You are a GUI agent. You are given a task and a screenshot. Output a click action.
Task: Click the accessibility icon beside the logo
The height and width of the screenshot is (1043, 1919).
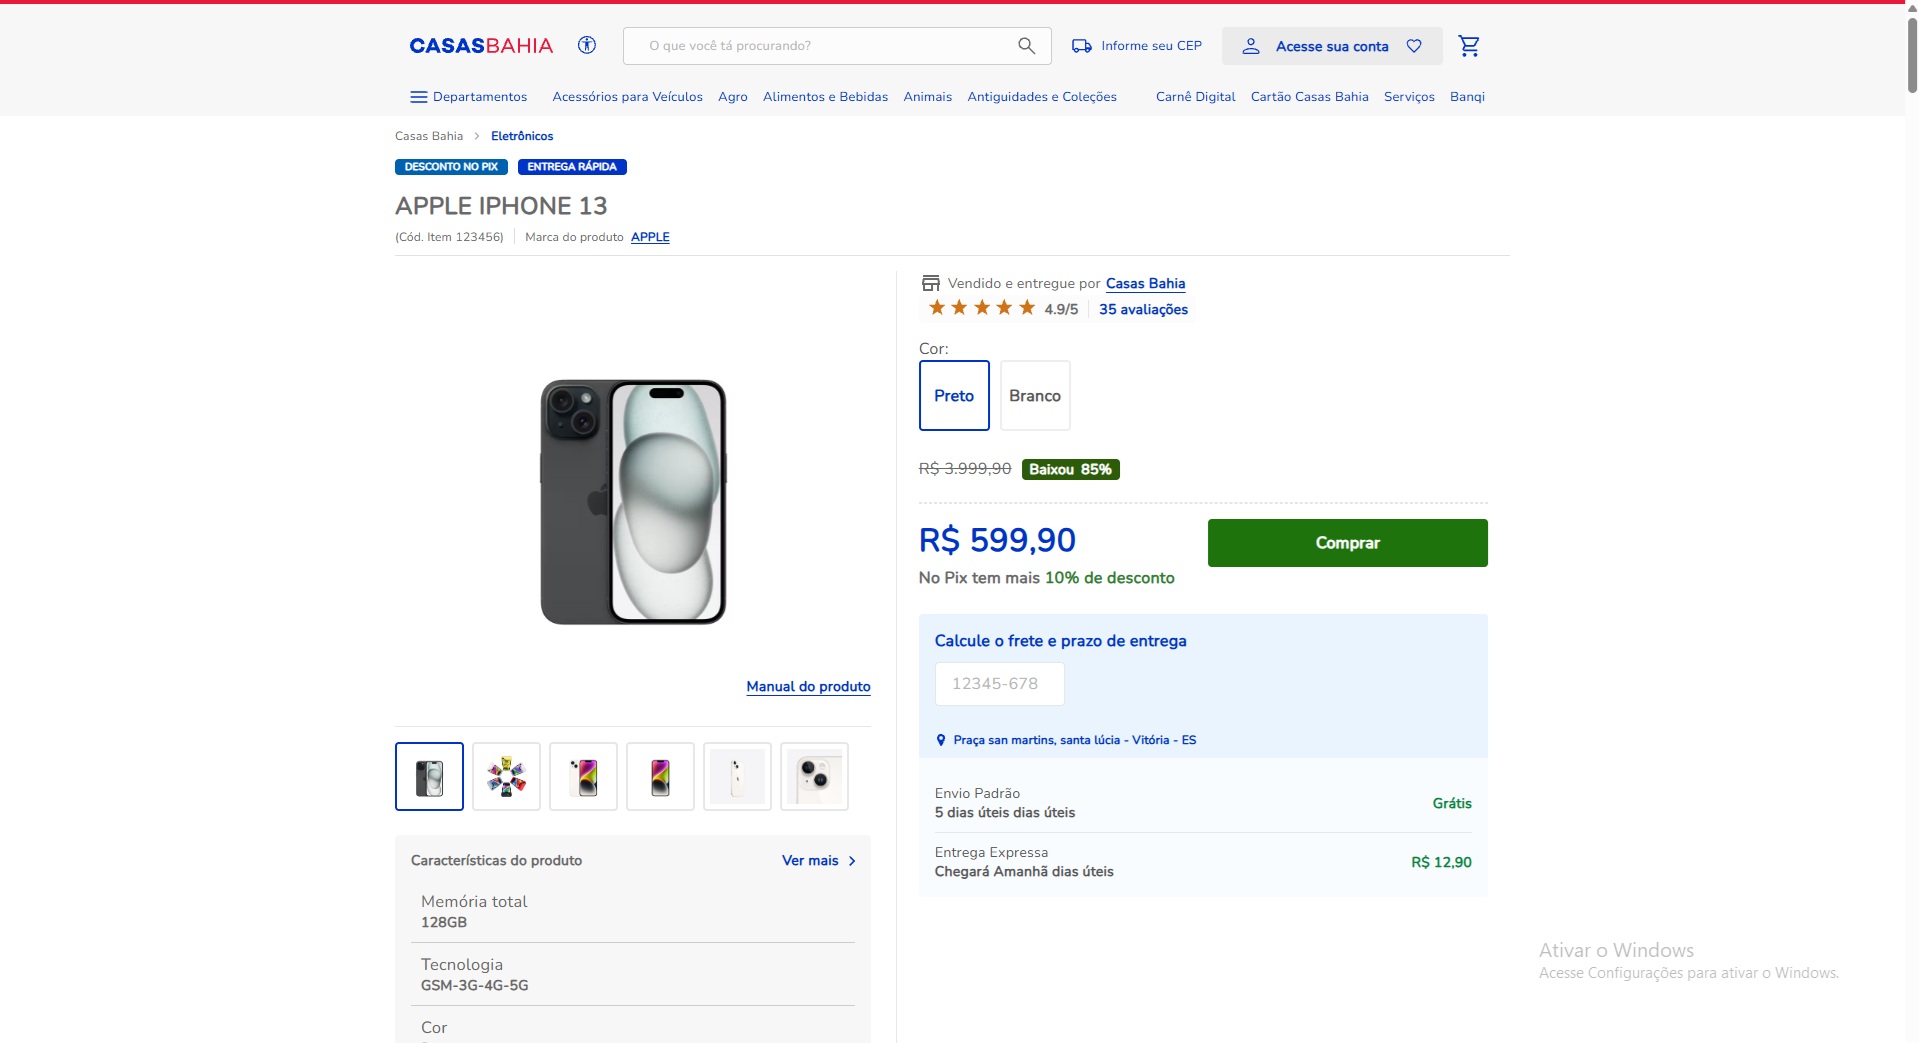(x=587, y=45)
